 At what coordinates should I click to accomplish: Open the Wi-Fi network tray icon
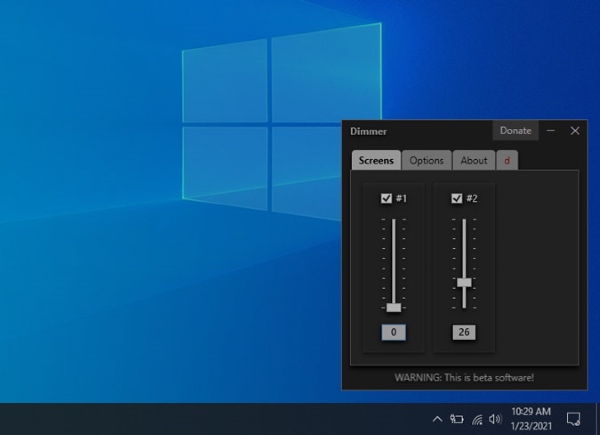pos(477,419)
